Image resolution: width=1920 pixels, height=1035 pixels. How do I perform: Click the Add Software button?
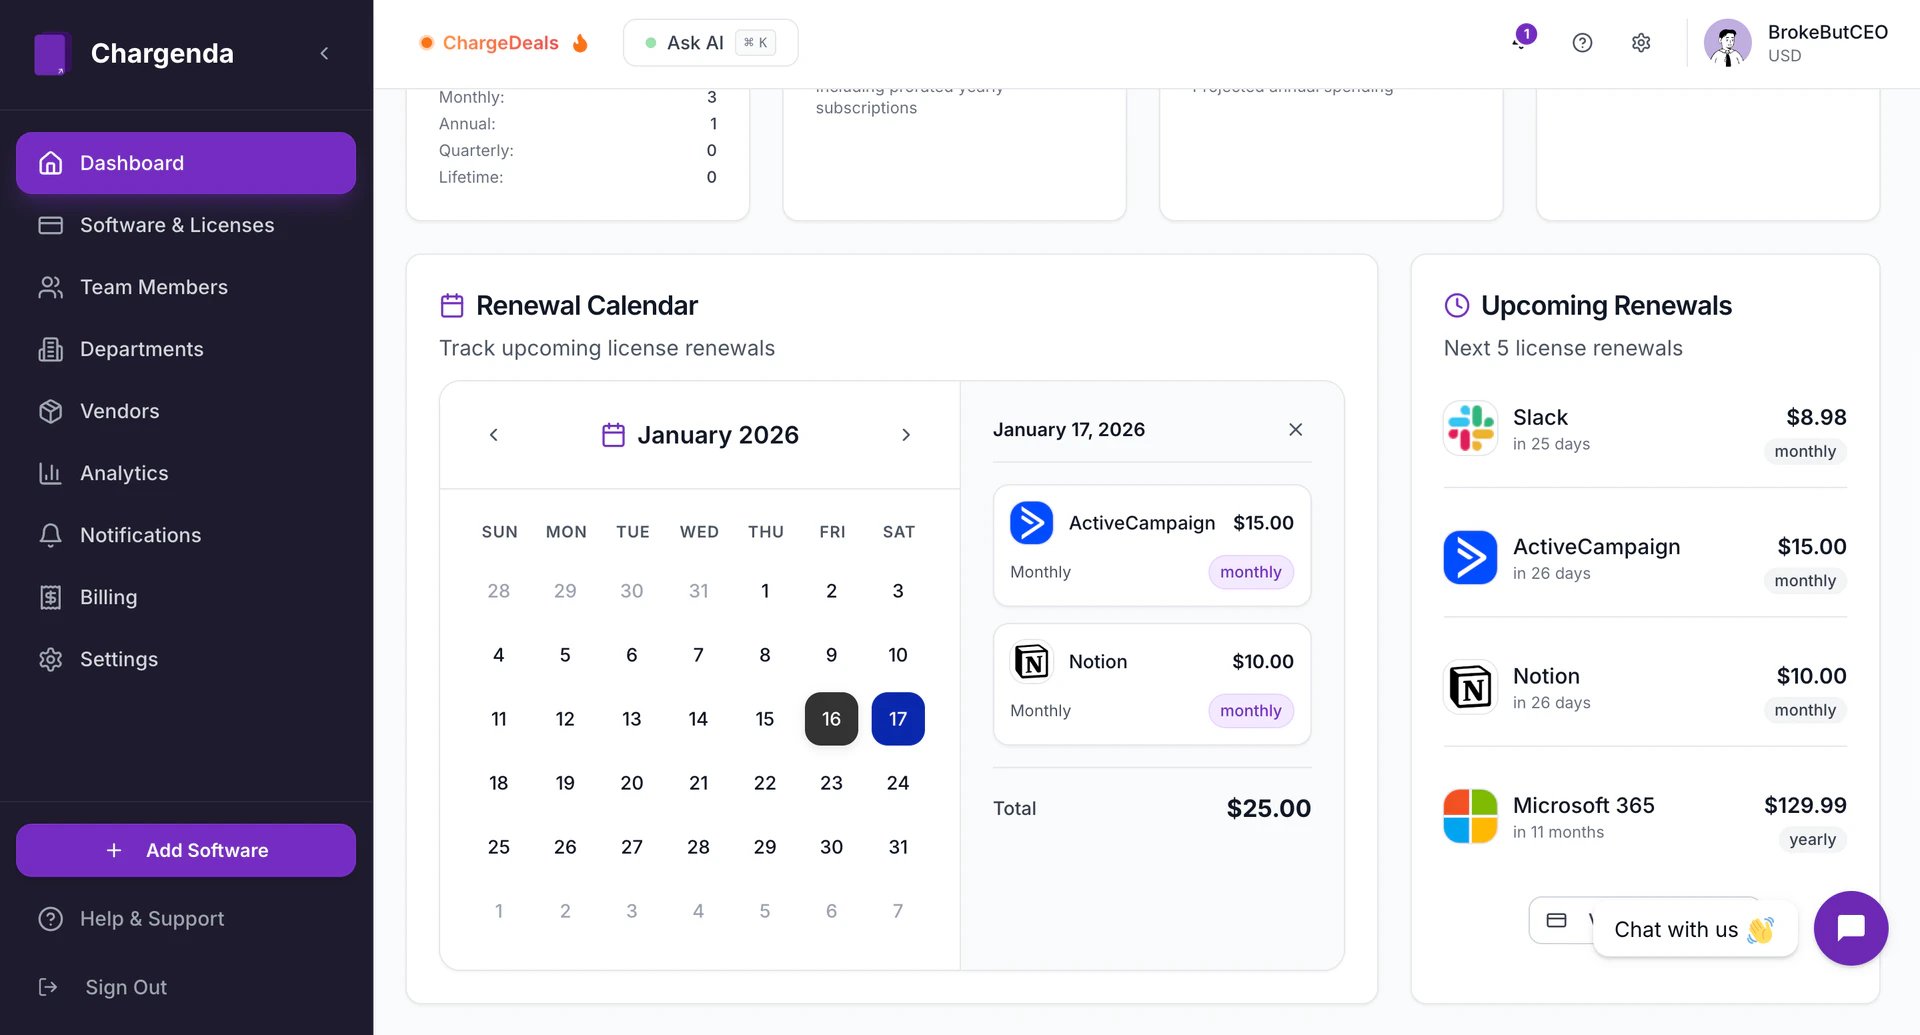pyautogui.click(x=185, y=850)
